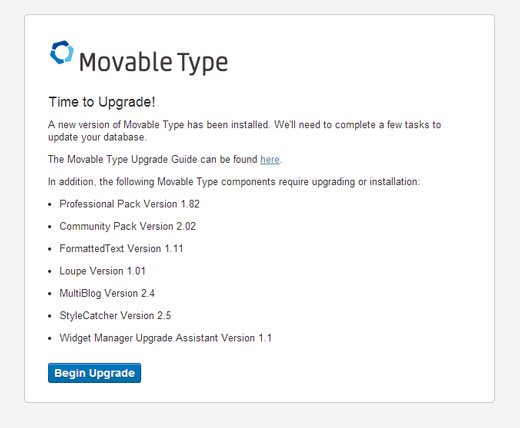Viewport: 520px width, 428px height.
Task: Click the bullet beside FormattedText
Action: point(50,249)
